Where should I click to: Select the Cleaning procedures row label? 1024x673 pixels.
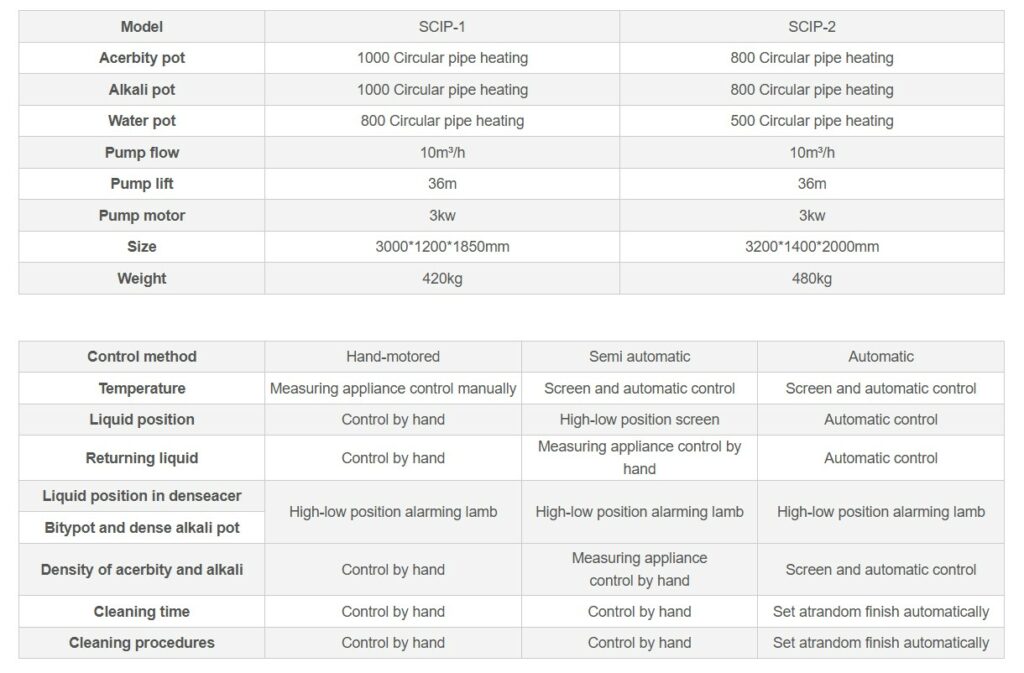(x=142, y=643)
